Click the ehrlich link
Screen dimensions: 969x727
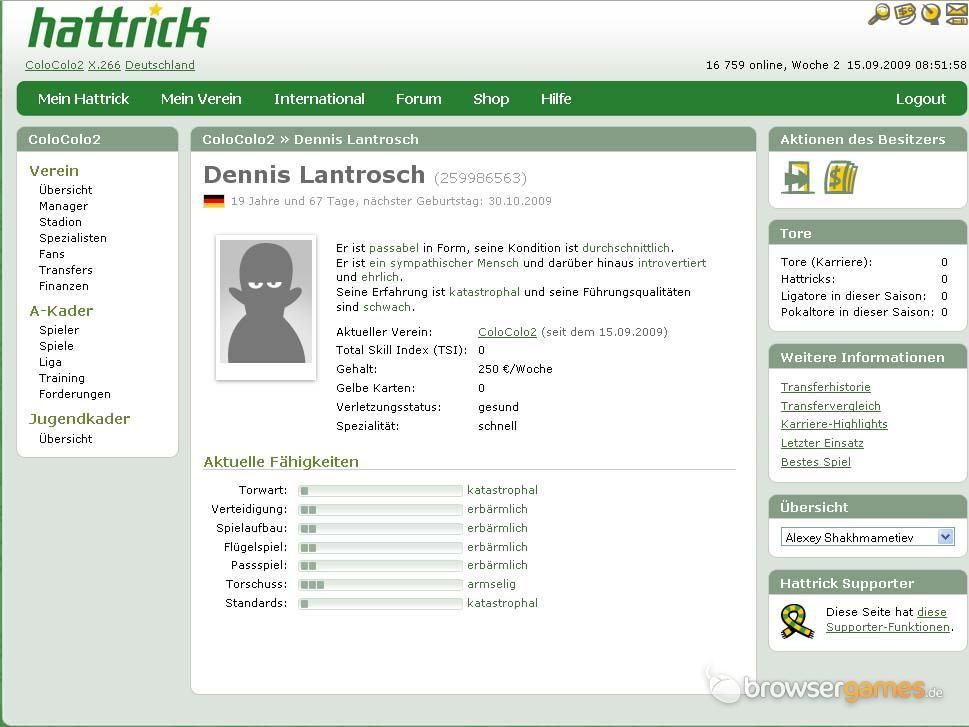(380, 278)
